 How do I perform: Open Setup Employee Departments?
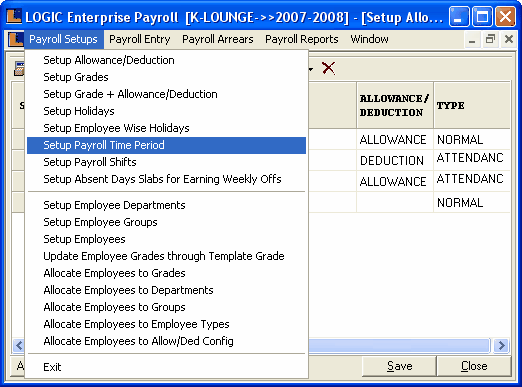[x=166, y=205]
